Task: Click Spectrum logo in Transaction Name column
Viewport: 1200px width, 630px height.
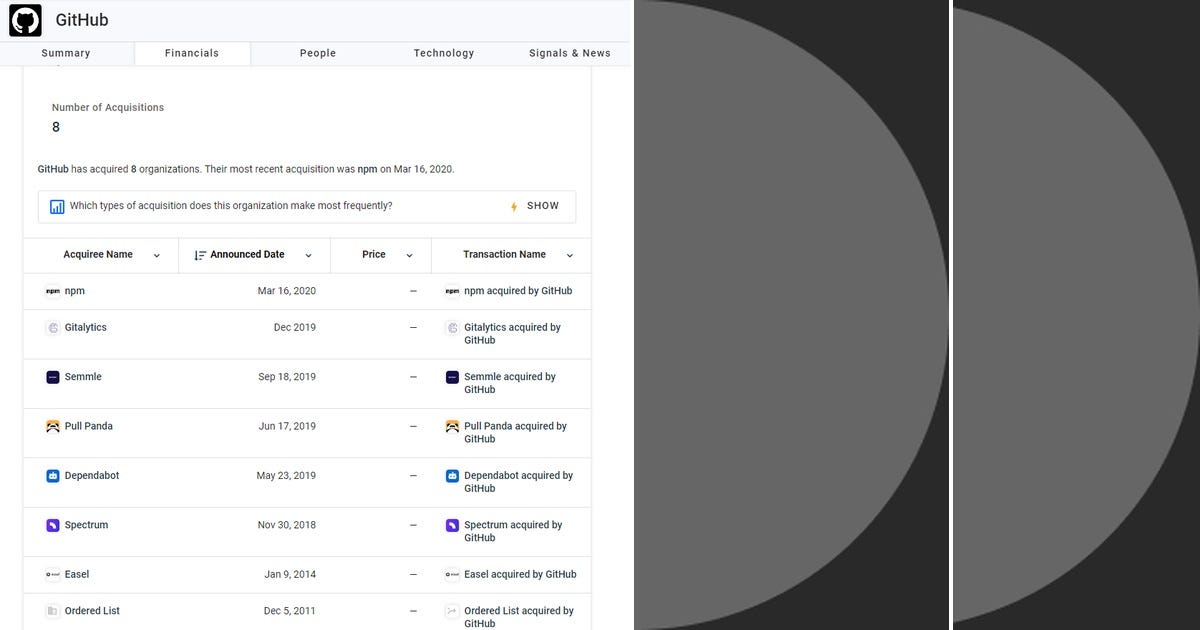Action: tap(452, 525)
